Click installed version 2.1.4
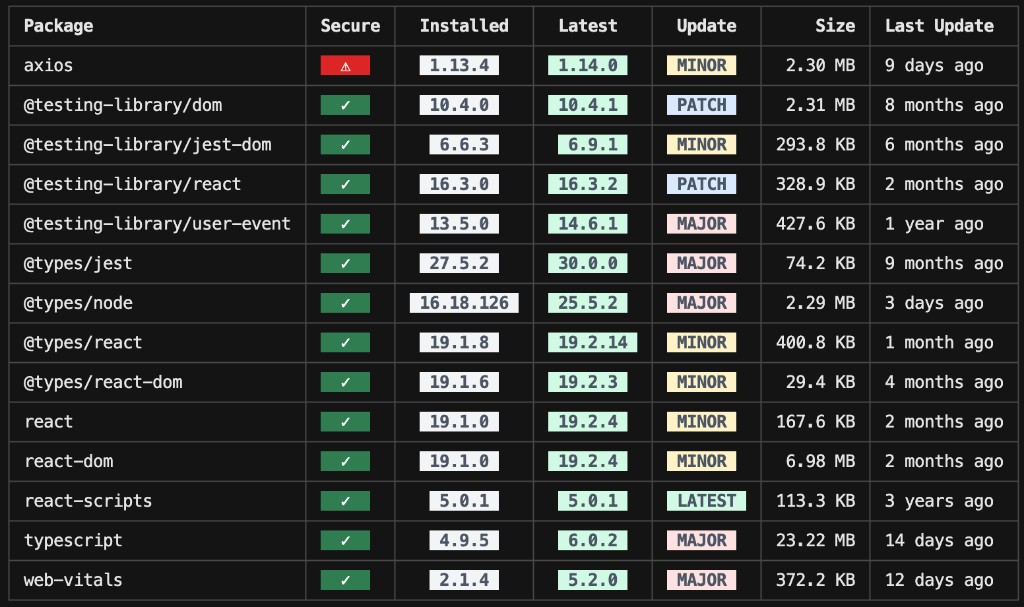1024x607 pixels. (x=464, y=580)
